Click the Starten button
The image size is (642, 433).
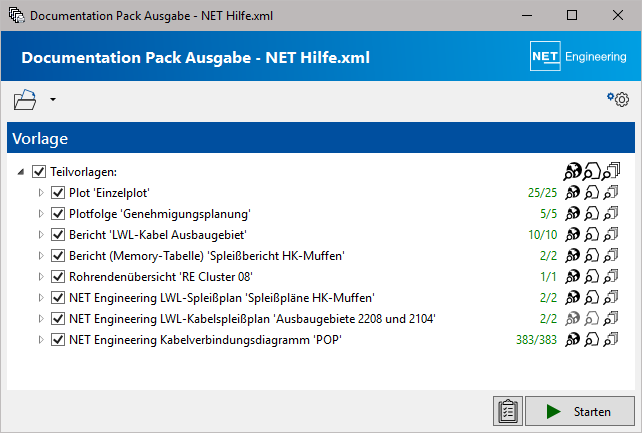pyautogui.click(x=579, y=411)
